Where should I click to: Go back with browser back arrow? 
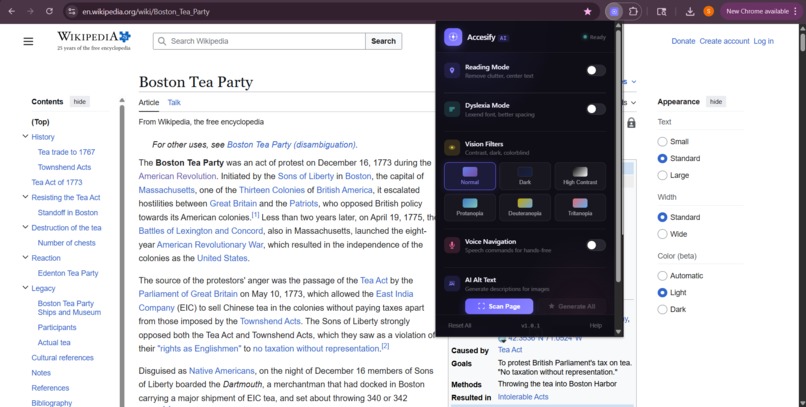click(x=11, y=11)
